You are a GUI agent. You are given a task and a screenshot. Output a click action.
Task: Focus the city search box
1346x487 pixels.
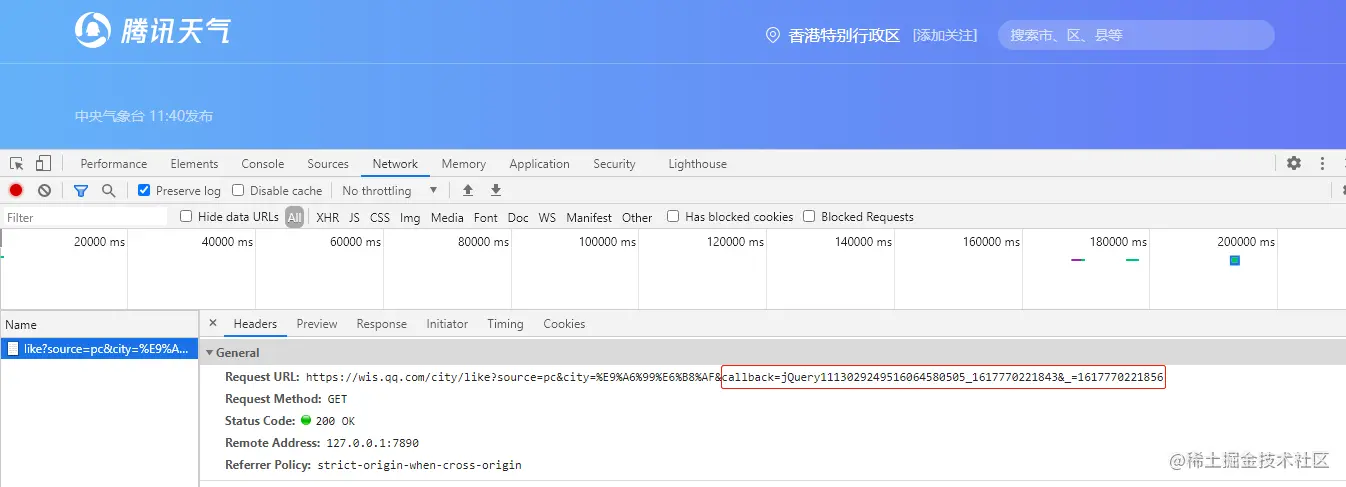point(1136,35)
